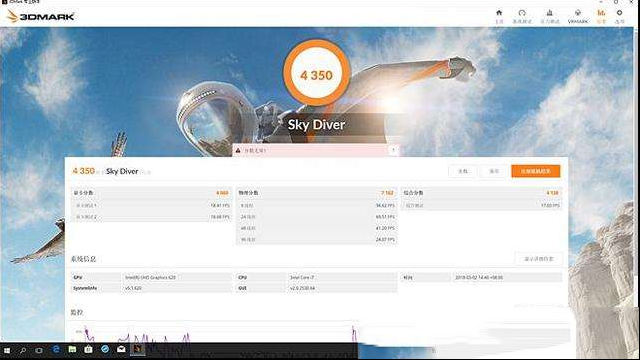
Task: Select the orange Results chart icon
Action: (x=601, y=13)
